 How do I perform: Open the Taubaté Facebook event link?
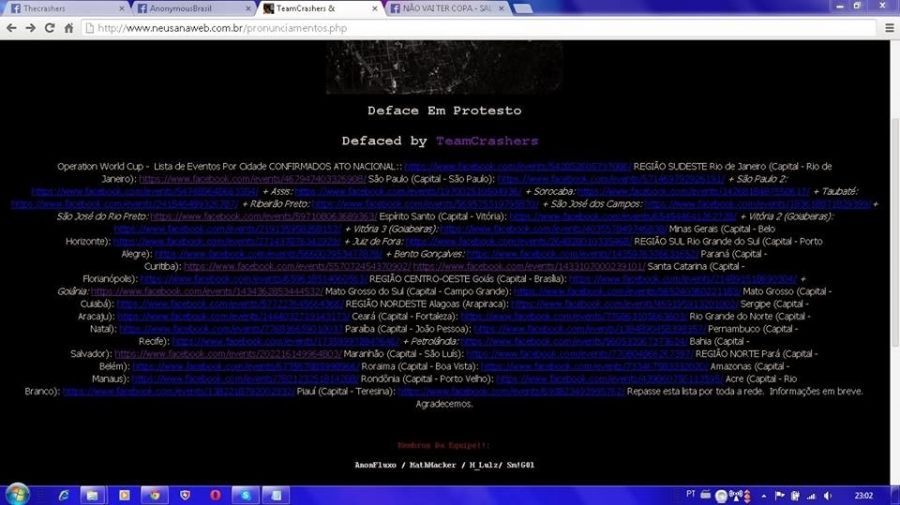tap(124, 204)
